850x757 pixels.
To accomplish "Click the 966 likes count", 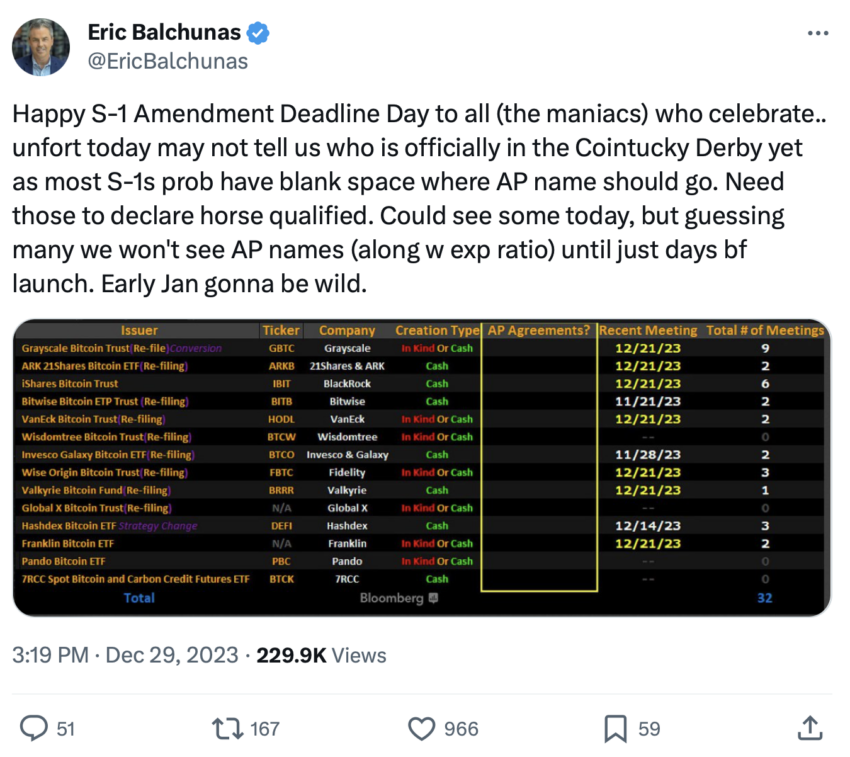I will point(461,729).
